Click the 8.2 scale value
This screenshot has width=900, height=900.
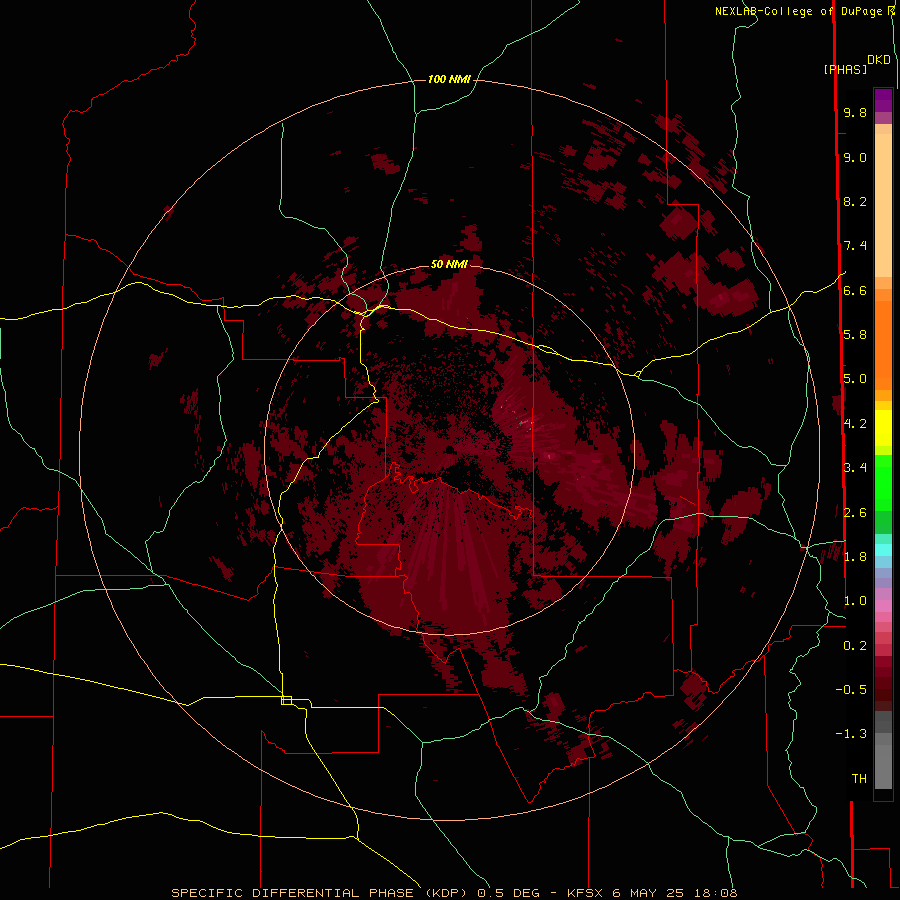tap(855, 202)
